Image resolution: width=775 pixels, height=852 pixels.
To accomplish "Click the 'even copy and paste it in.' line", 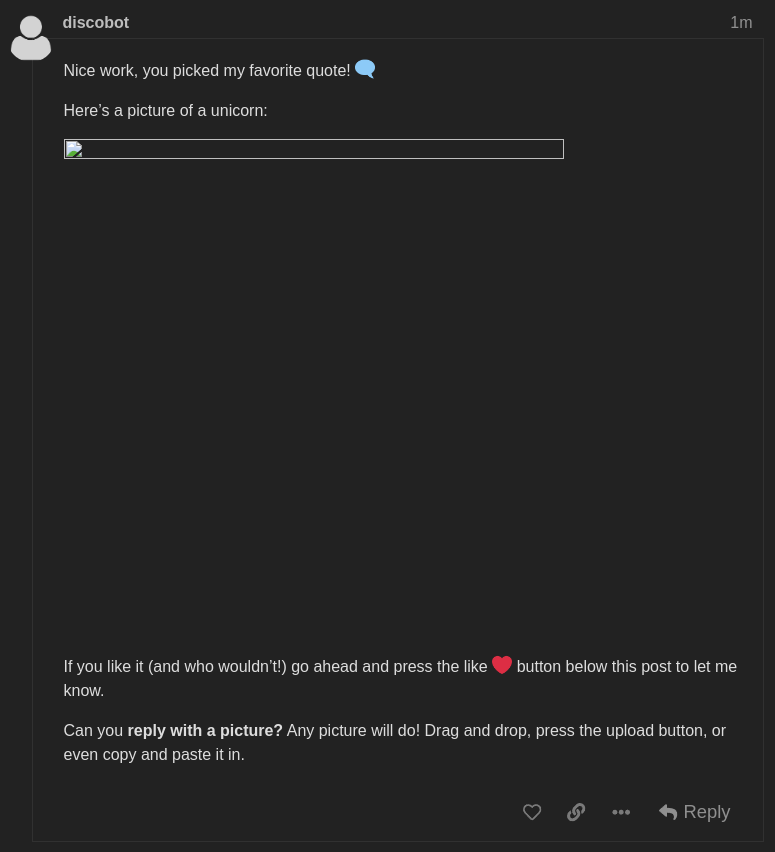I will tap(154, 754).
